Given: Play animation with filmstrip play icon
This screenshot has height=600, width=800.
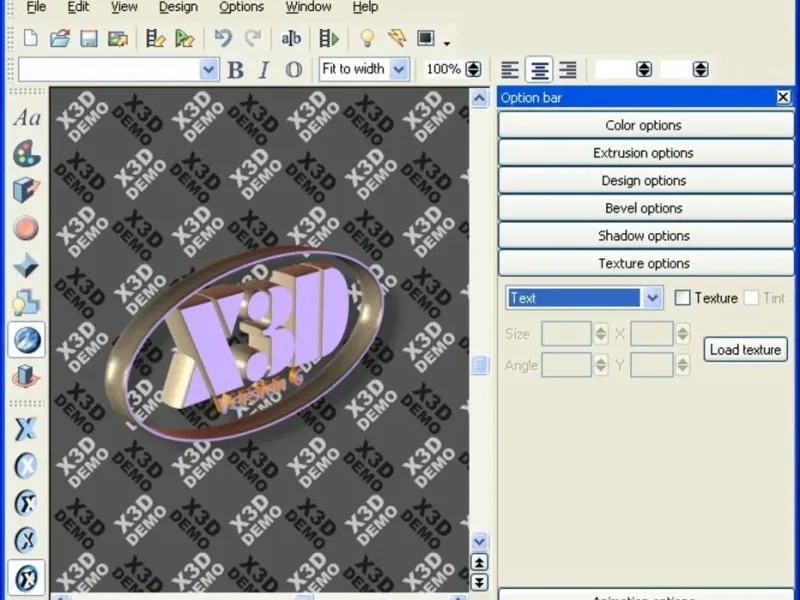Looking at the screenshot, I should point(329,38).
